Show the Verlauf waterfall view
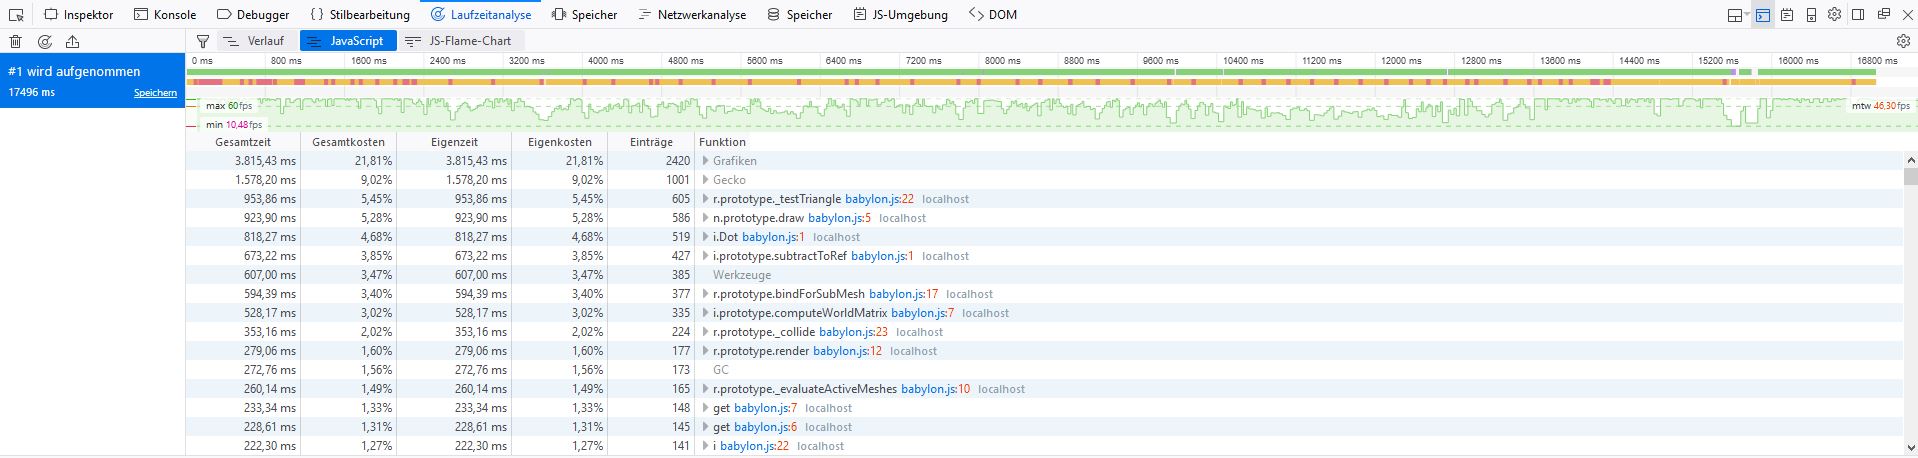 pyautogui.click(x=255, y=41)
